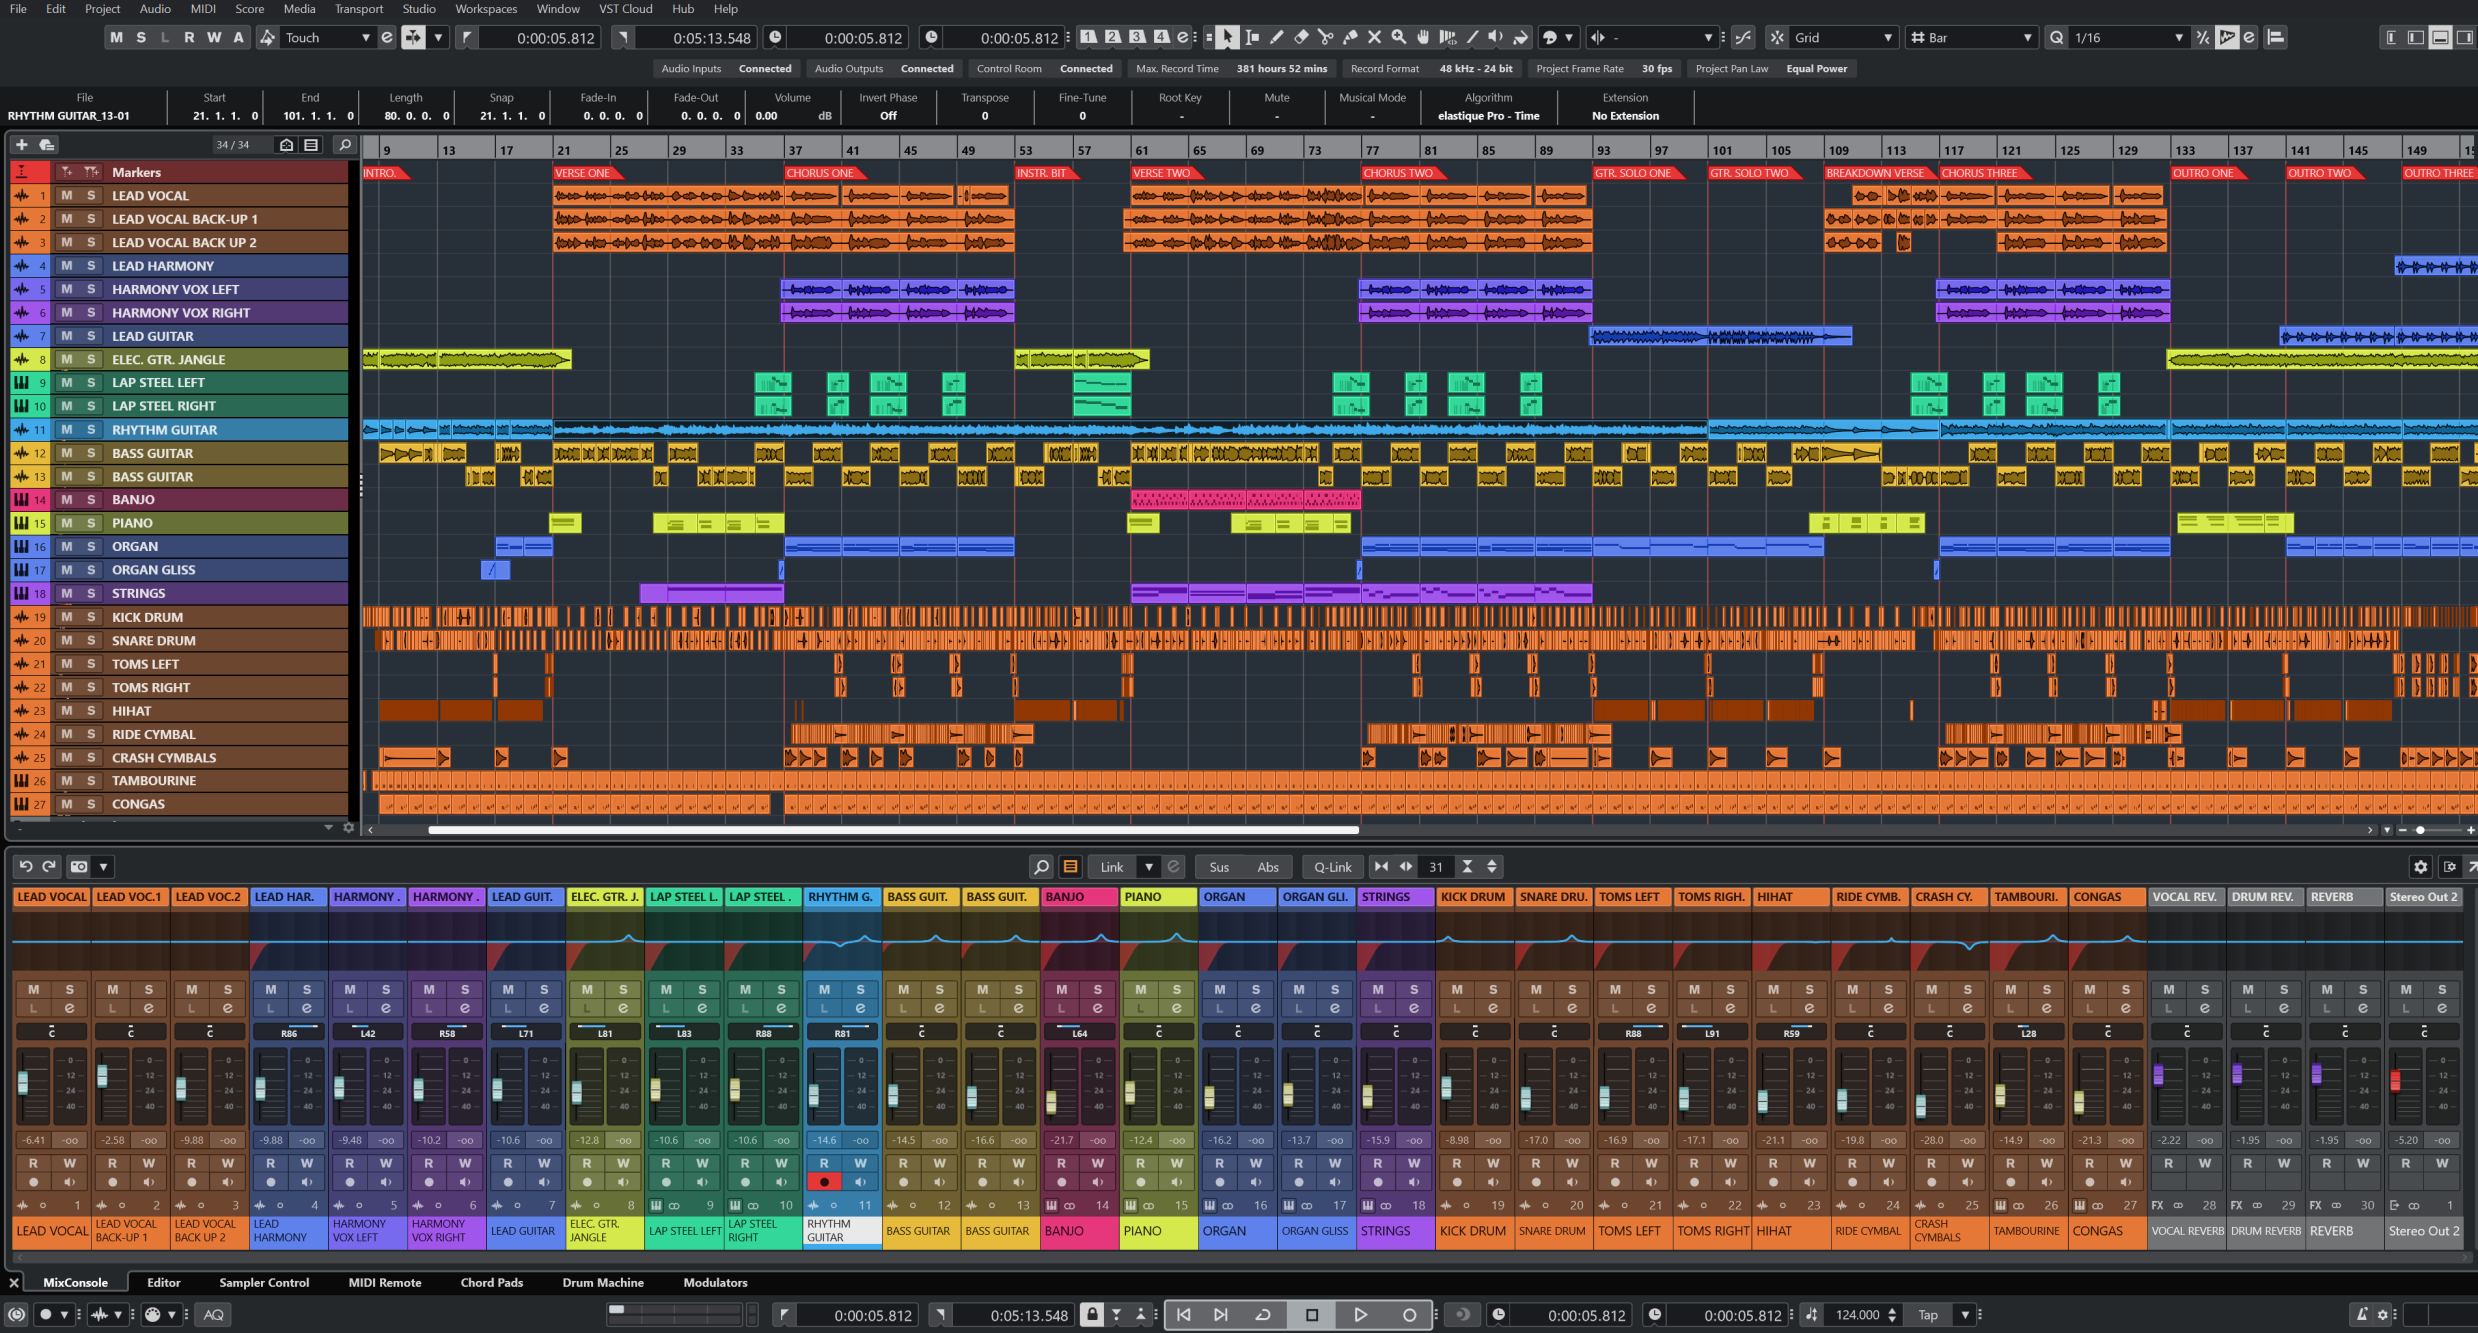Choose the Zoom magnifier tool
Image resolution: width=2478 pixels, height=1333 pixels.
pyautogui.click(x=1399, y=37)
